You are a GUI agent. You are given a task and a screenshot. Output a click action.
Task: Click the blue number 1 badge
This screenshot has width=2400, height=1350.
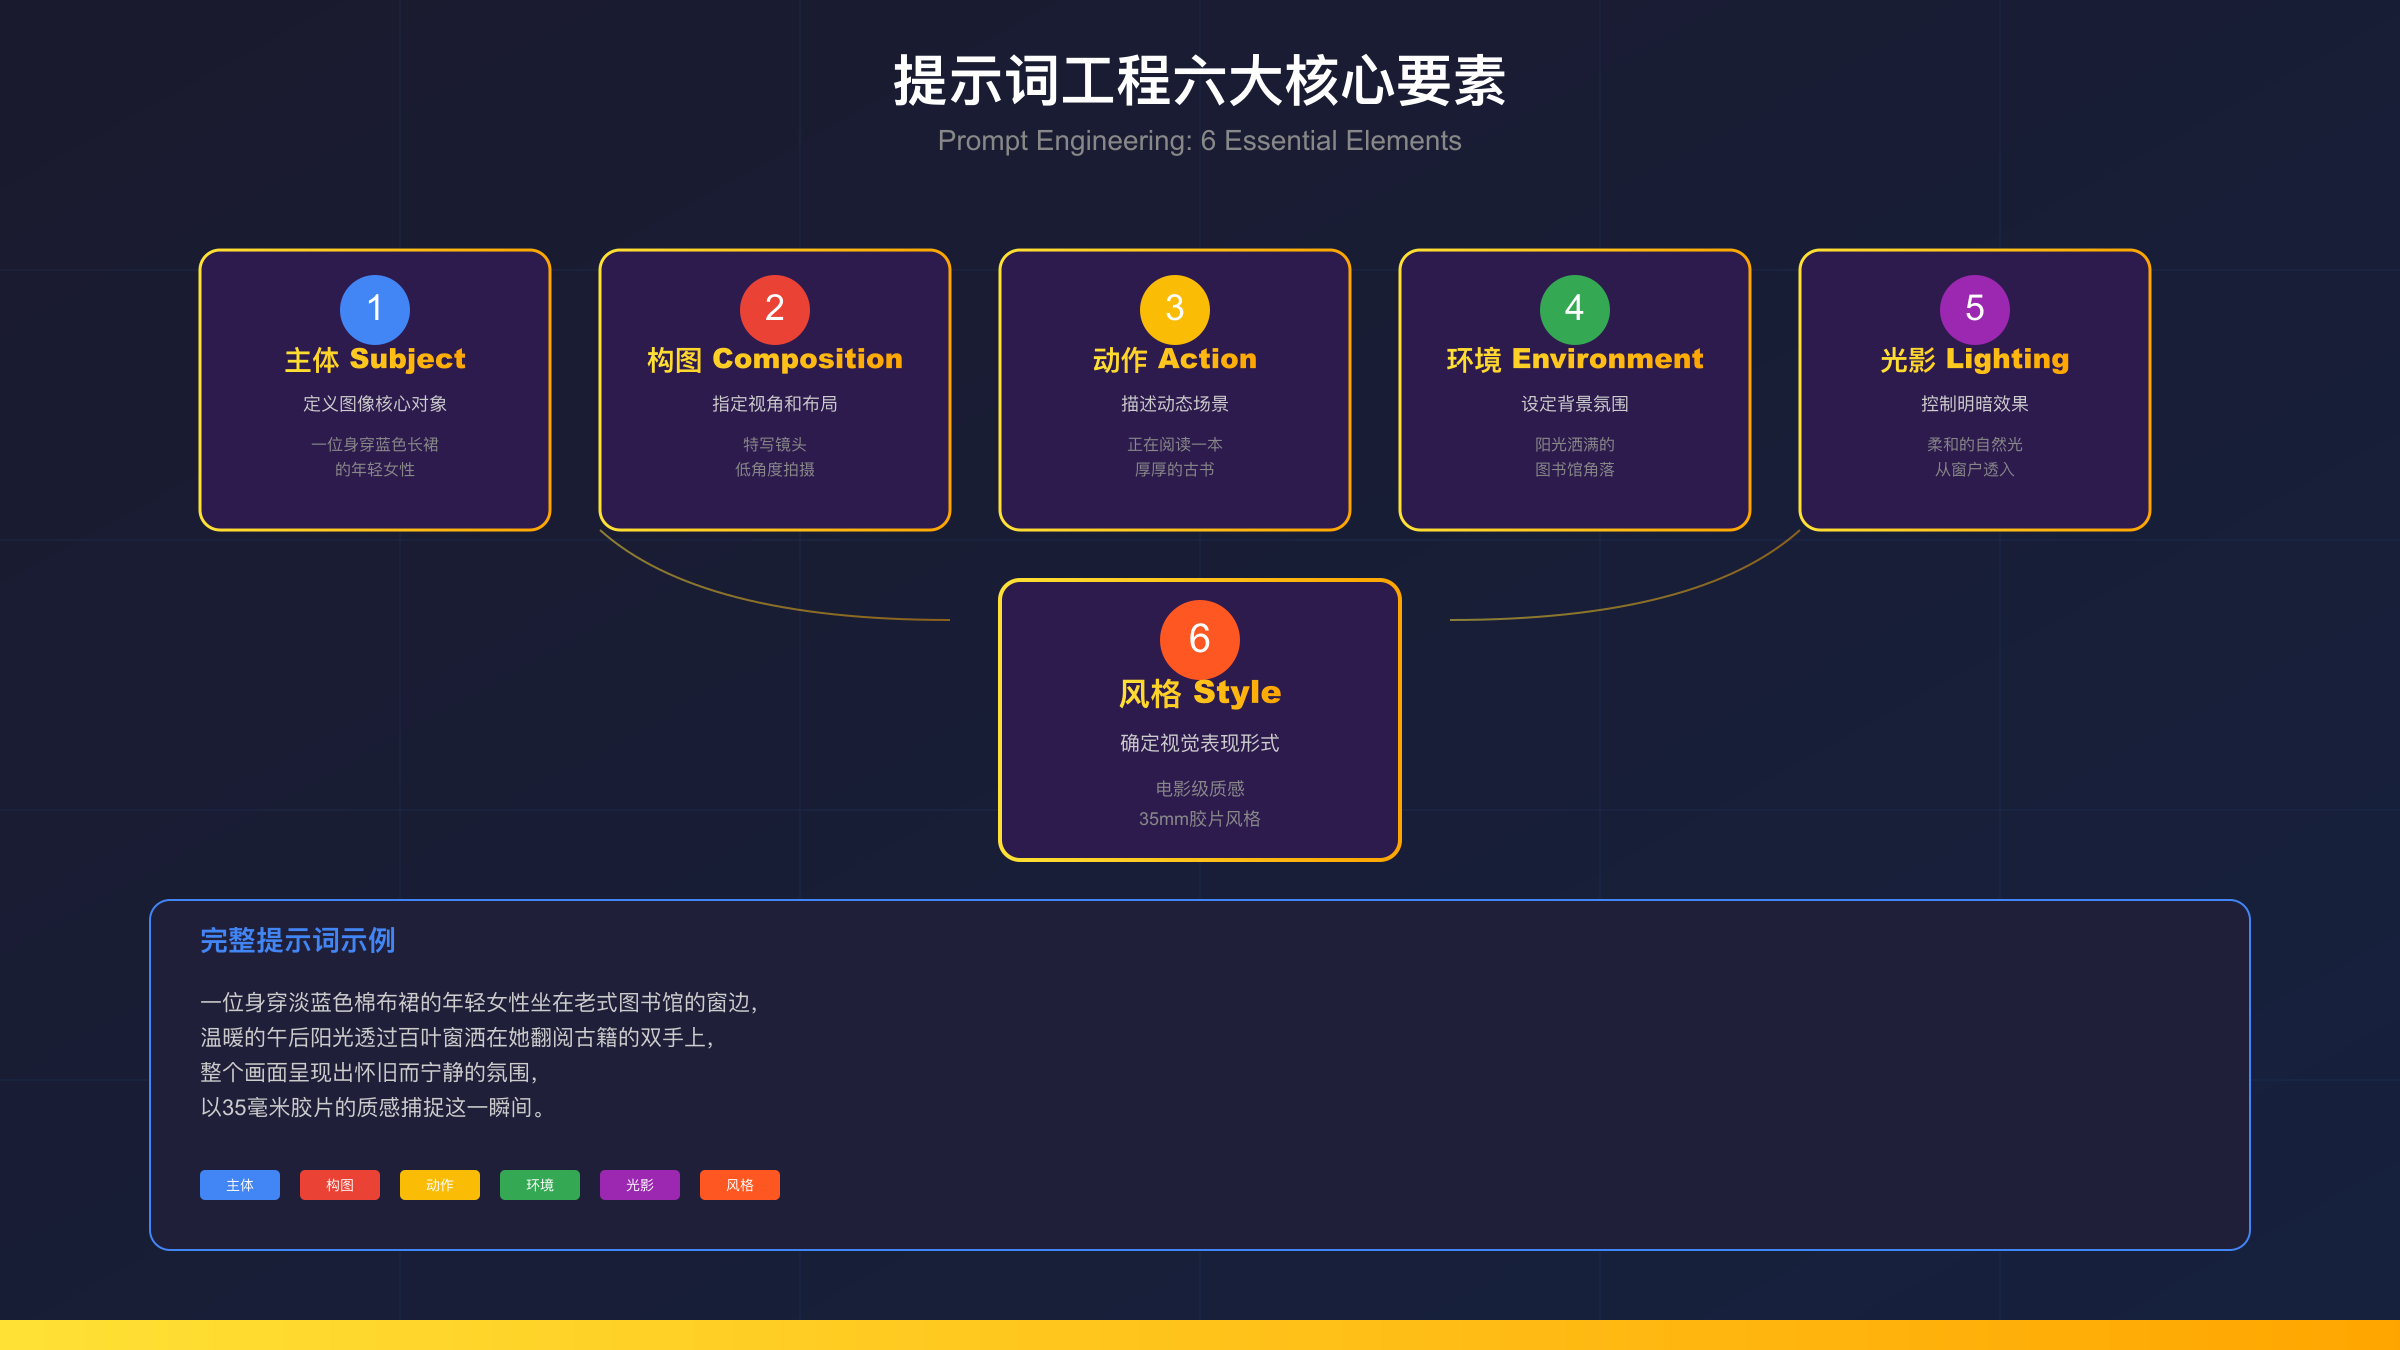pyautogui.click(x=374, y=310)
